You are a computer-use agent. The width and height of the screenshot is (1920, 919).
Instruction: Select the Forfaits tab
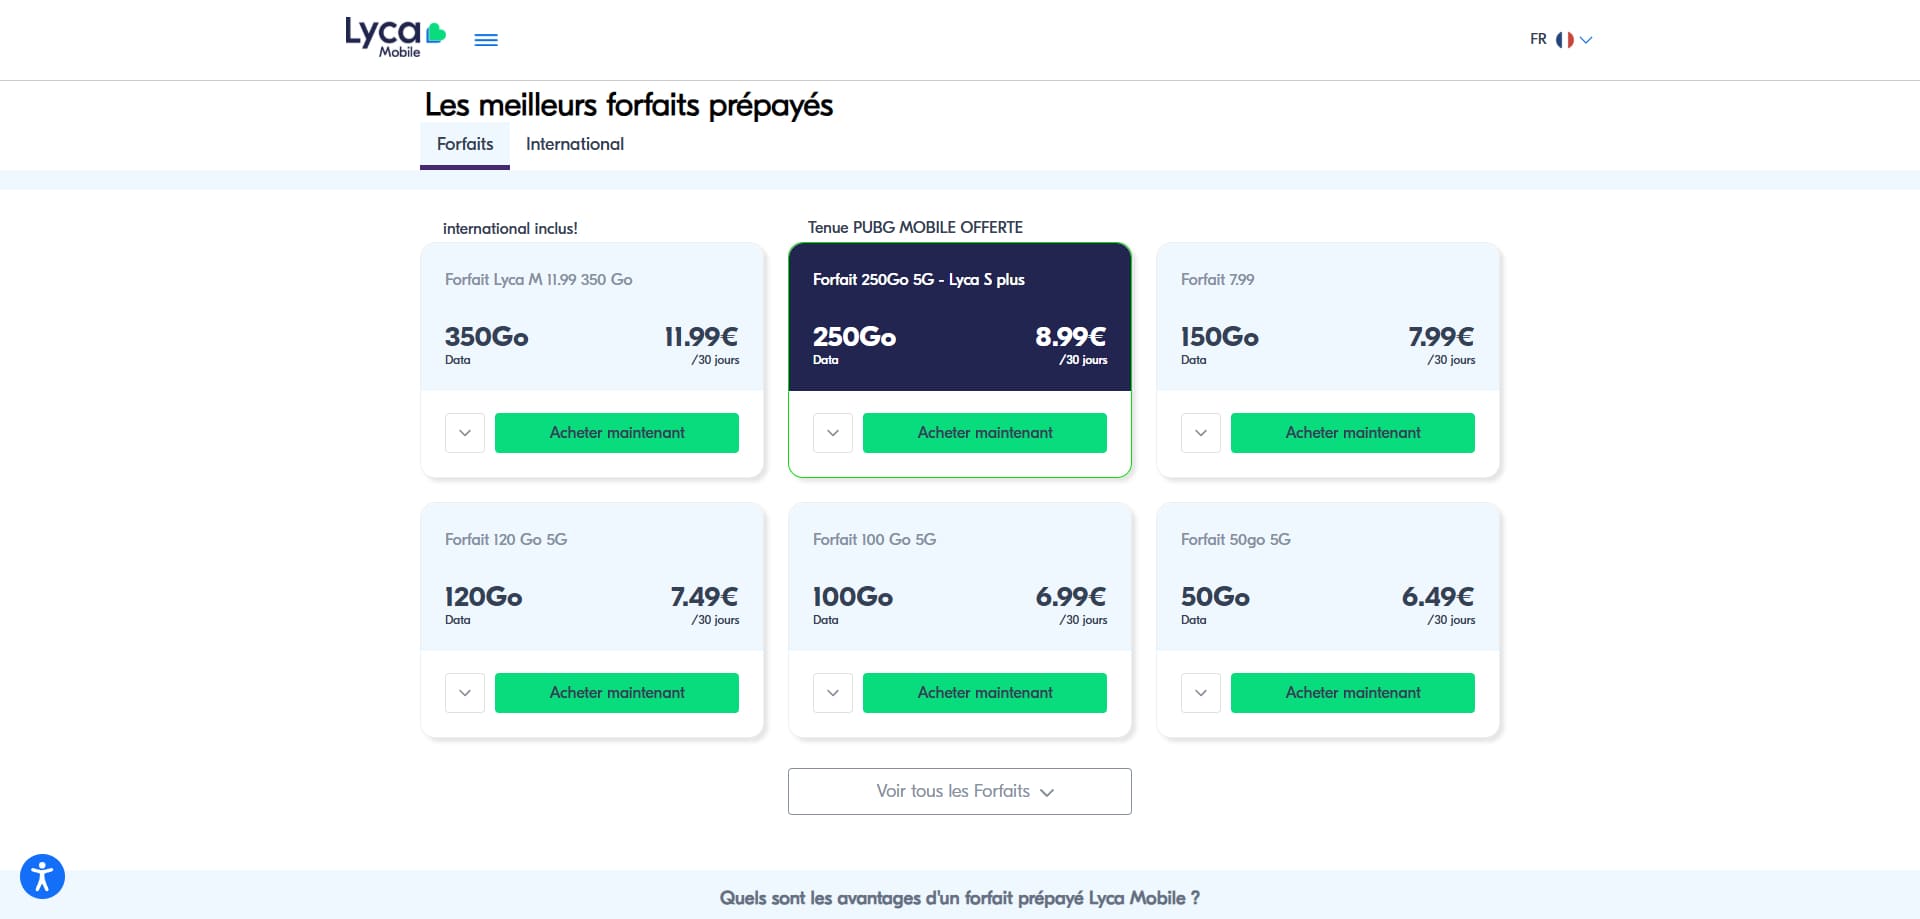(465, 145)
